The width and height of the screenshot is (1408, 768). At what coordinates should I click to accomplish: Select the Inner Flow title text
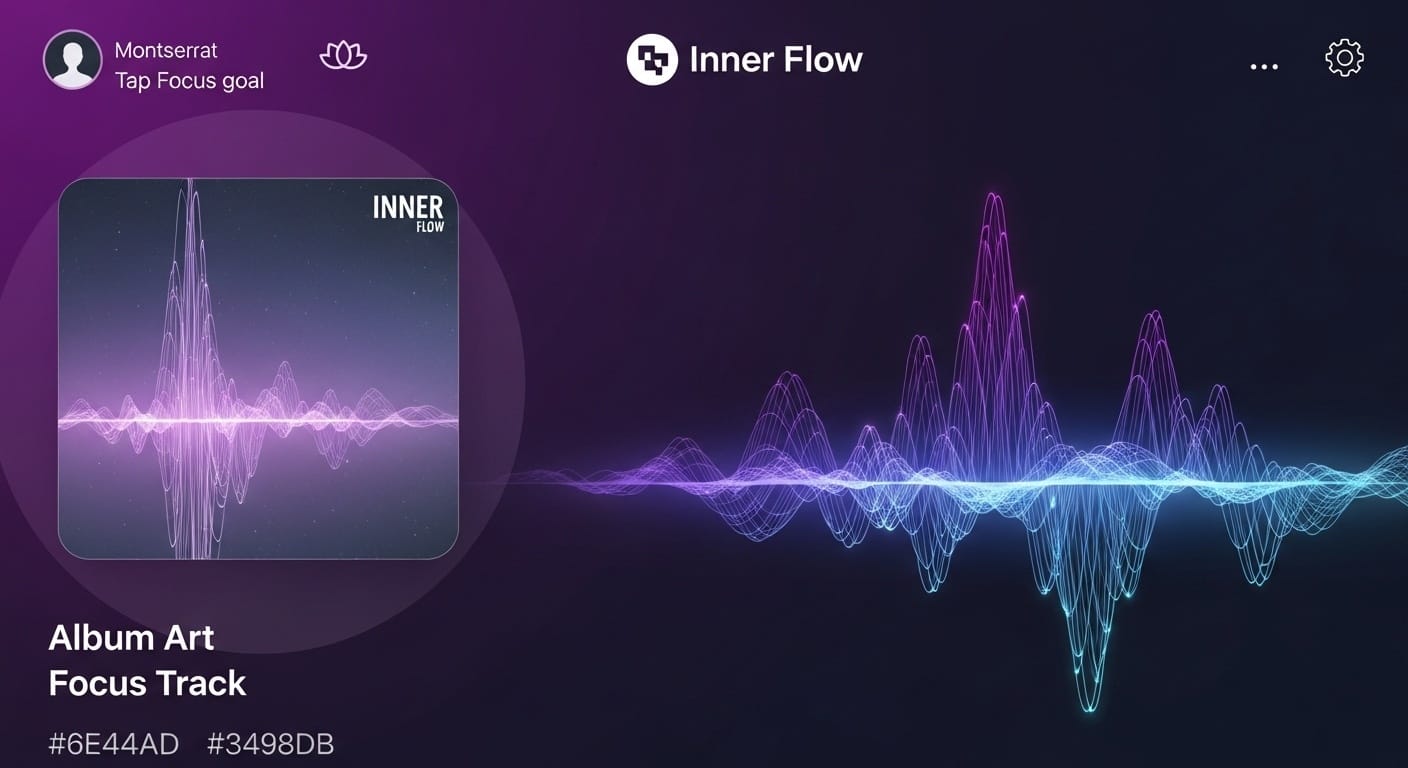click(774, 59)
